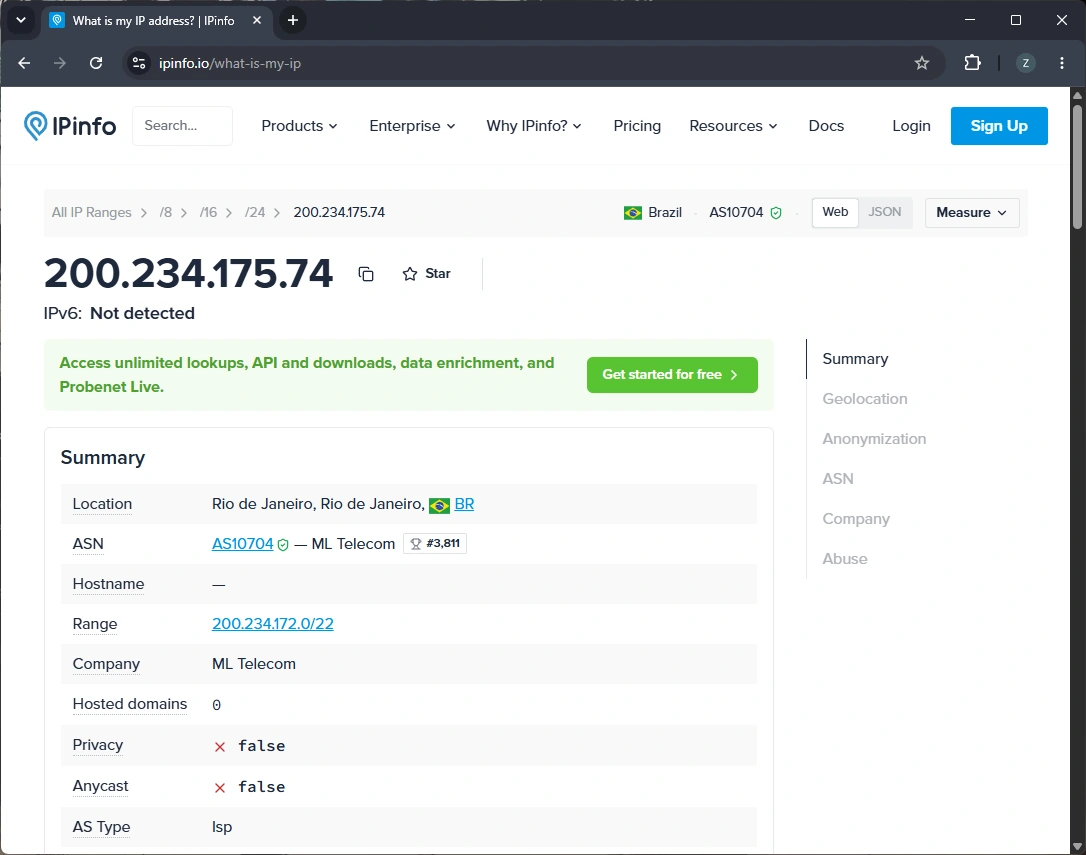Jump to Abuse section in sidebar

pos(844,558)
